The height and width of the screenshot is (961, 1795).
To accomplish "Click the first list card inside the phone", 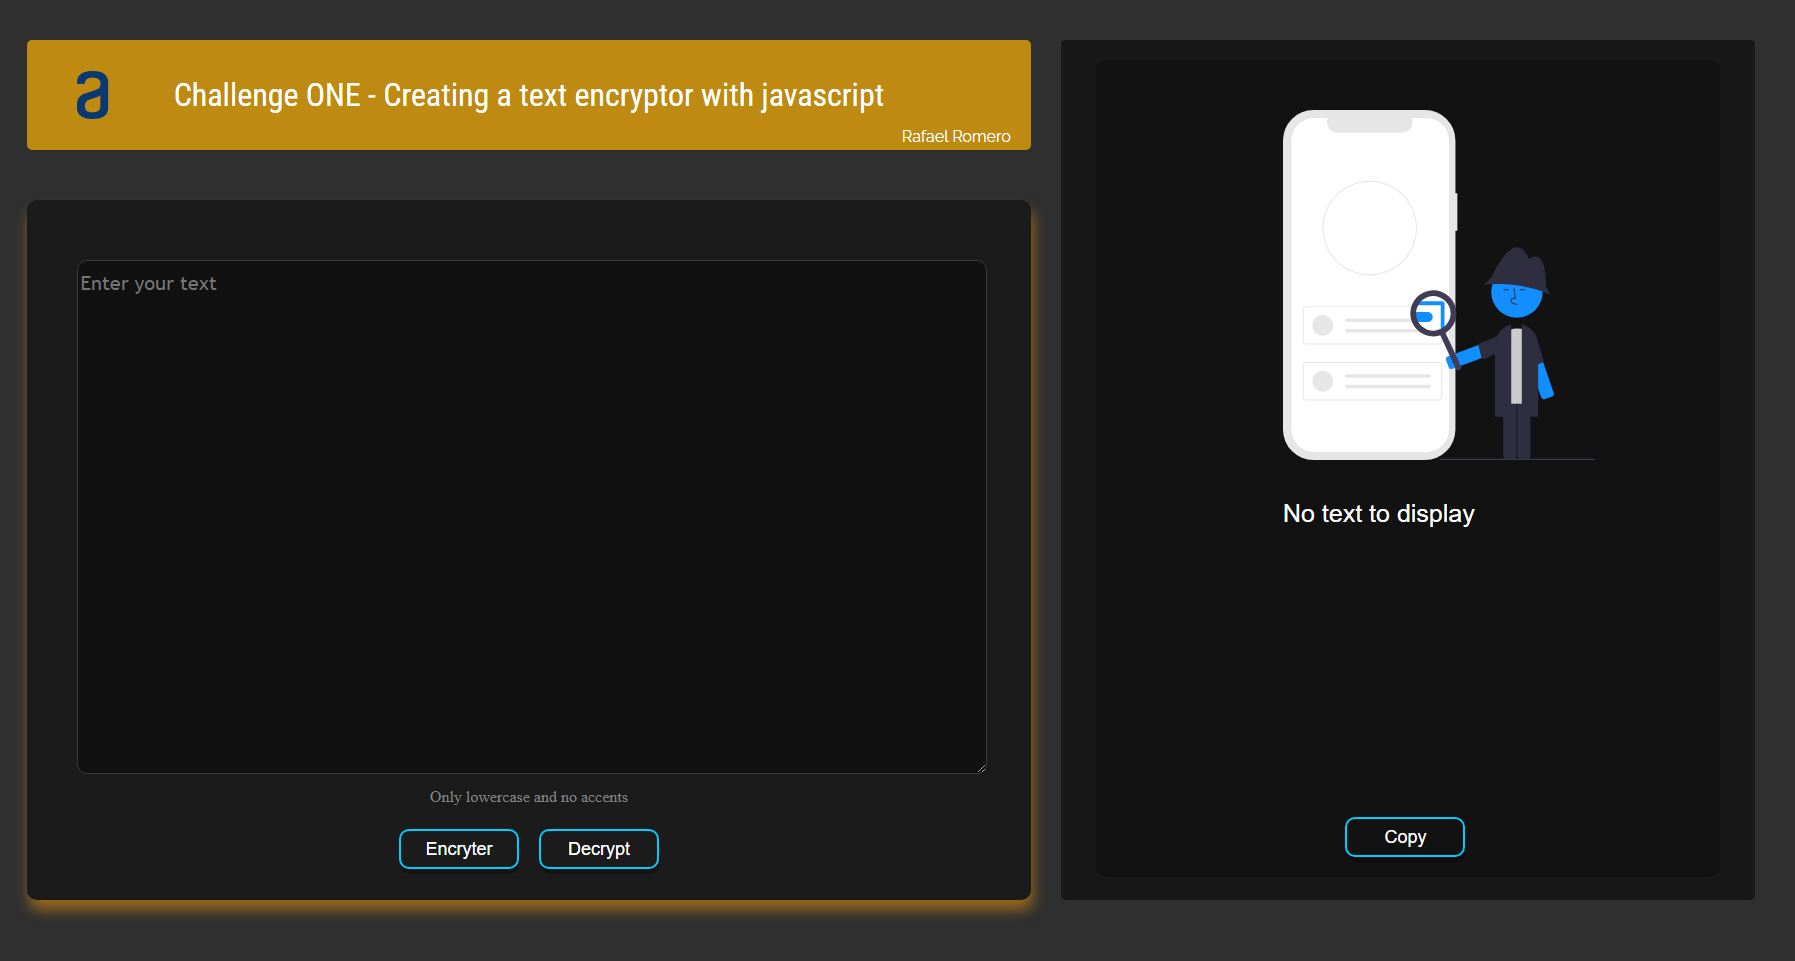I will click(1370, 324).
